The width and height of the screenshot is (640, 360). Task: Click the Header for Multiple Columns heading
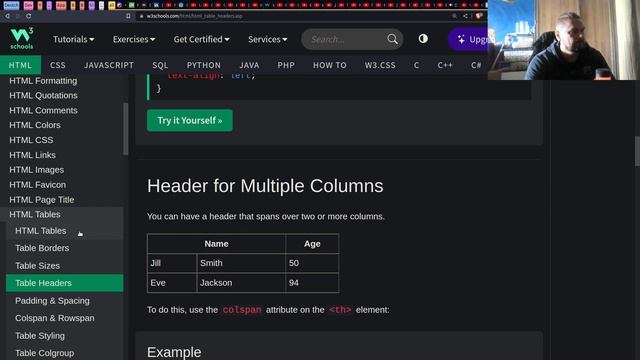(x=265, y=186)
